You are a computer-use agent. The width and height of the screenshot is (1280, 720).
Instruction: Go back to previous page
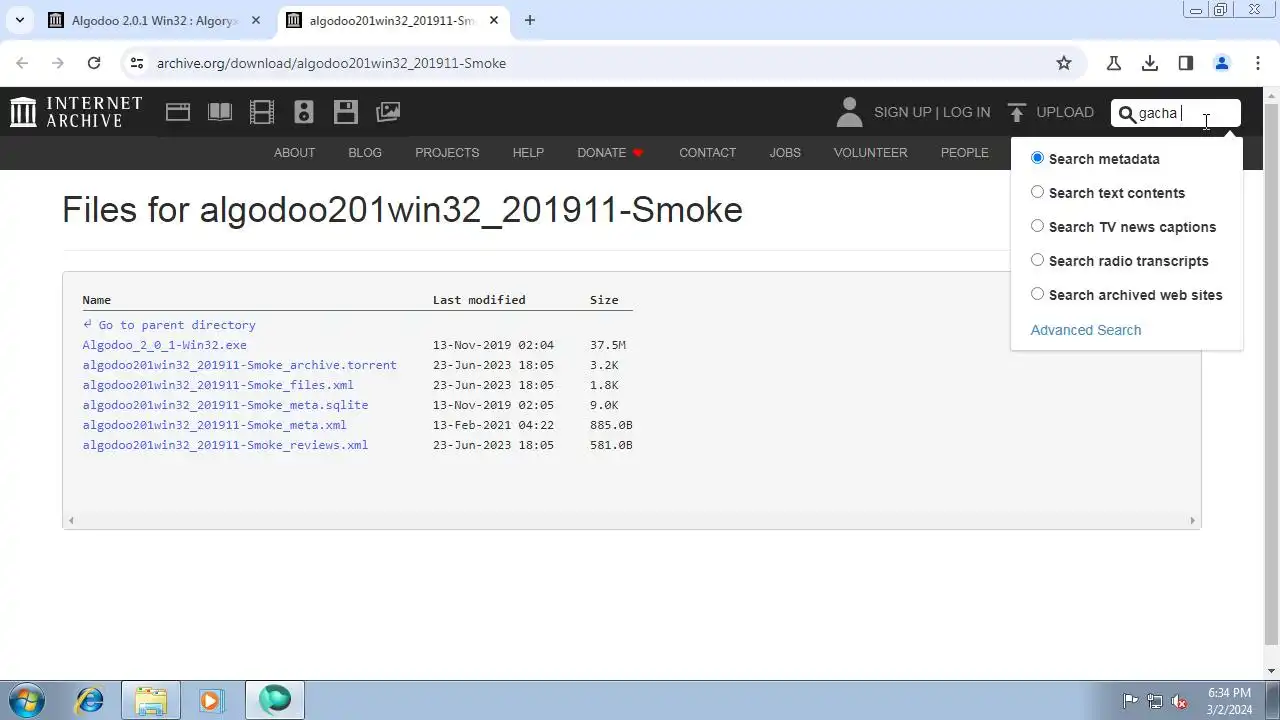click(x=22, y=63)
